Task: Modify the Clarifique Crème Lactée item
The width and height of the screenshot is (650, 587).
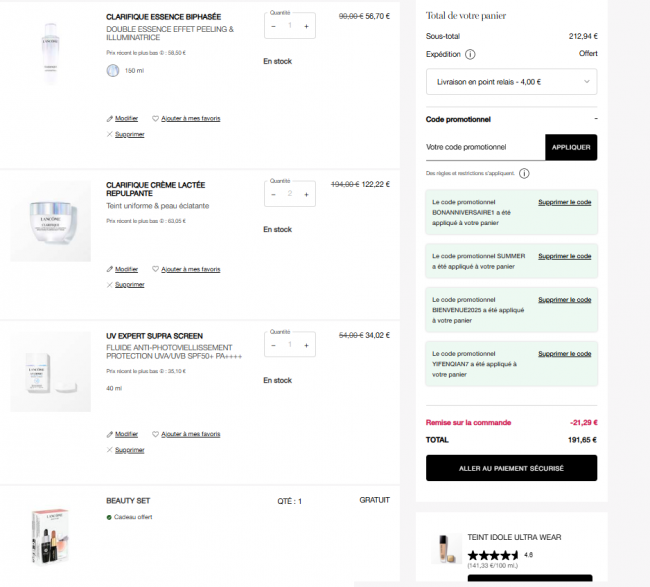Action: (x=122, y=269)
